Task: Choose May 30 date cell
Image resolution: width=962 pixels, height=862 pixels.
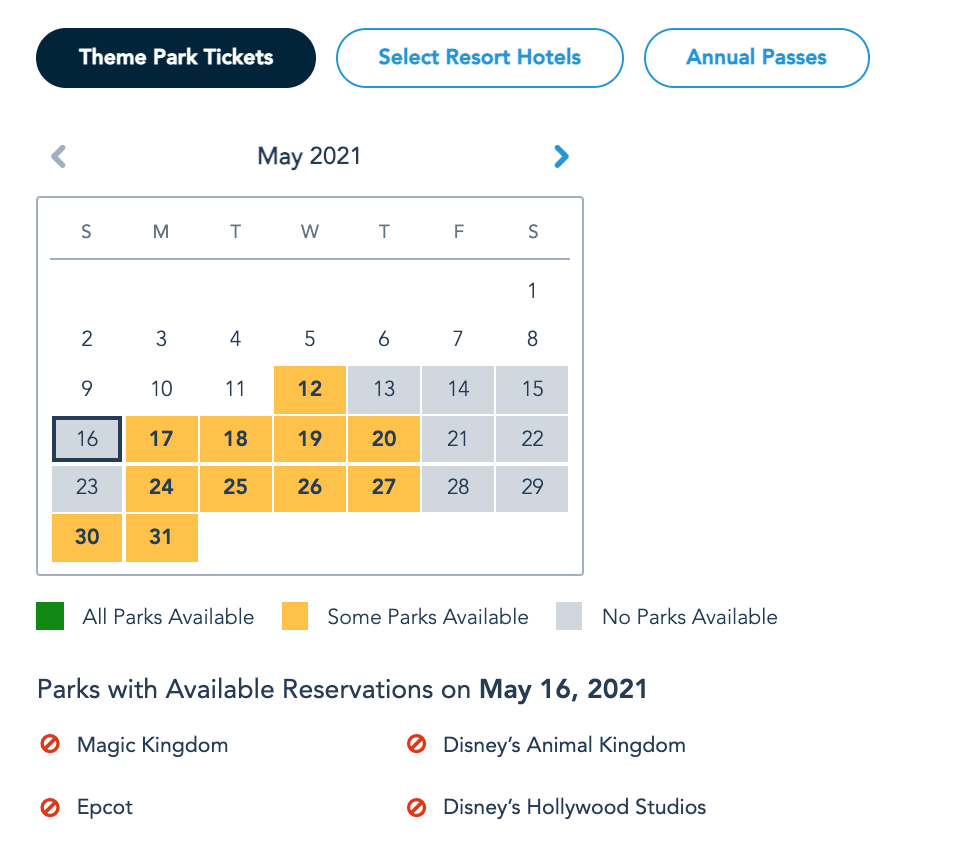Action: 87,537
